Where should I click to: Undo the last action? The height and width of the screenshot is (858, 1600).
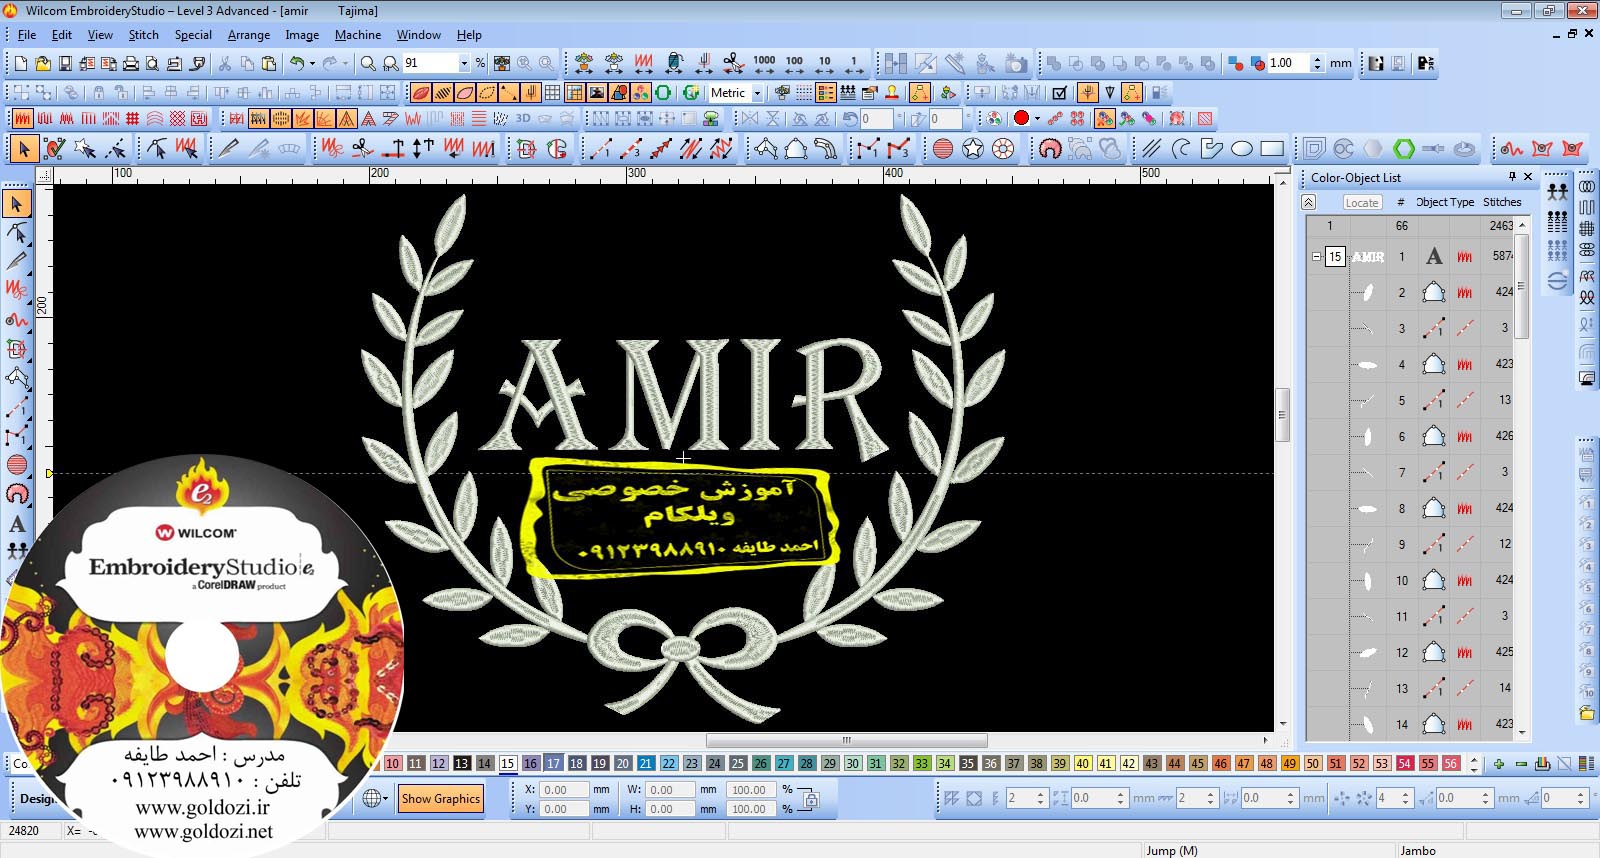click(x=296, y=63)
